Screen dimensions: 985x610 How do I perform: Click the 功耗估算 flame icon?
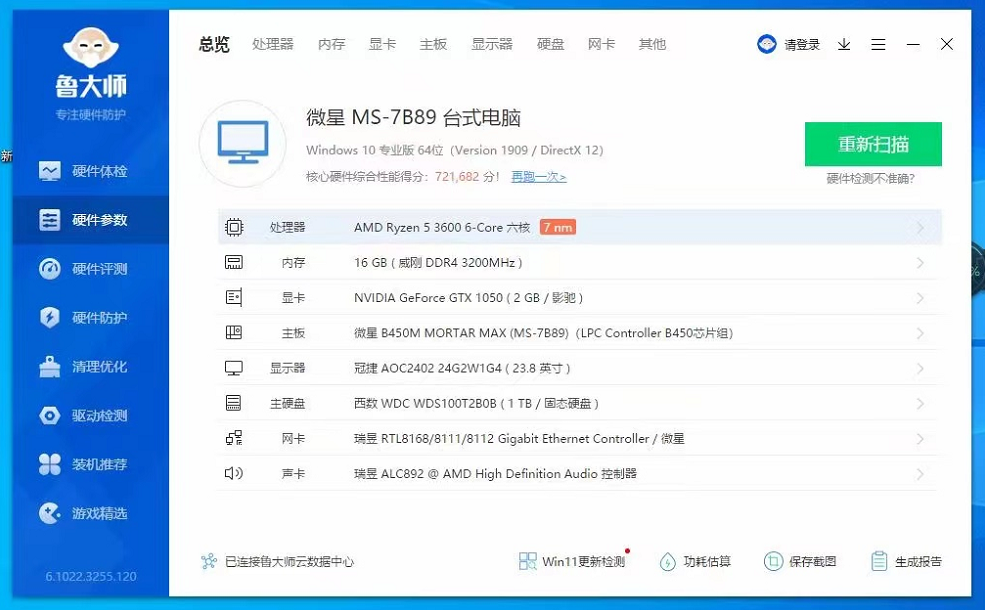[x=667, y=561]
